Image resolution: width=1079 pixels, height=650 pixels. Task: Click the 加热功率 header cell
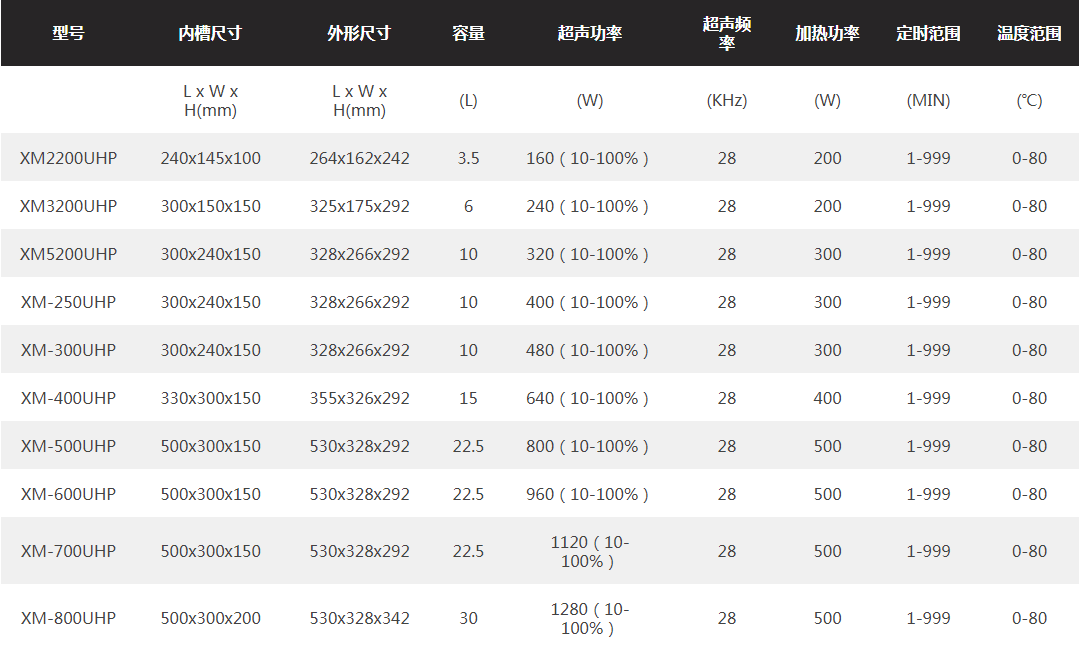tap(827, 33)
